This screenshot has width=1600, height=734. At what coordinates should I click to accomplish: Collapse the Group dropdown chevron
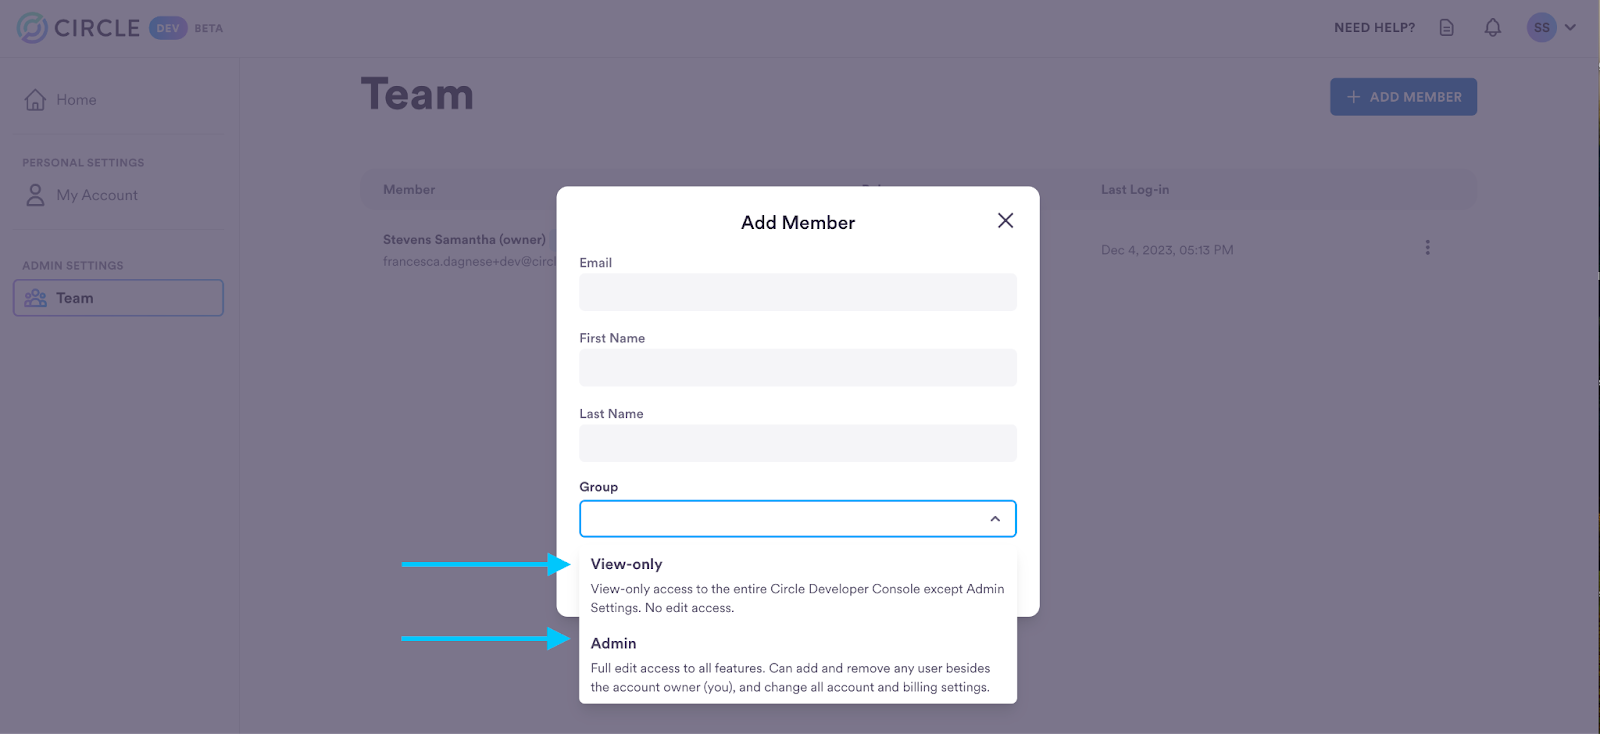coord(995,519)
